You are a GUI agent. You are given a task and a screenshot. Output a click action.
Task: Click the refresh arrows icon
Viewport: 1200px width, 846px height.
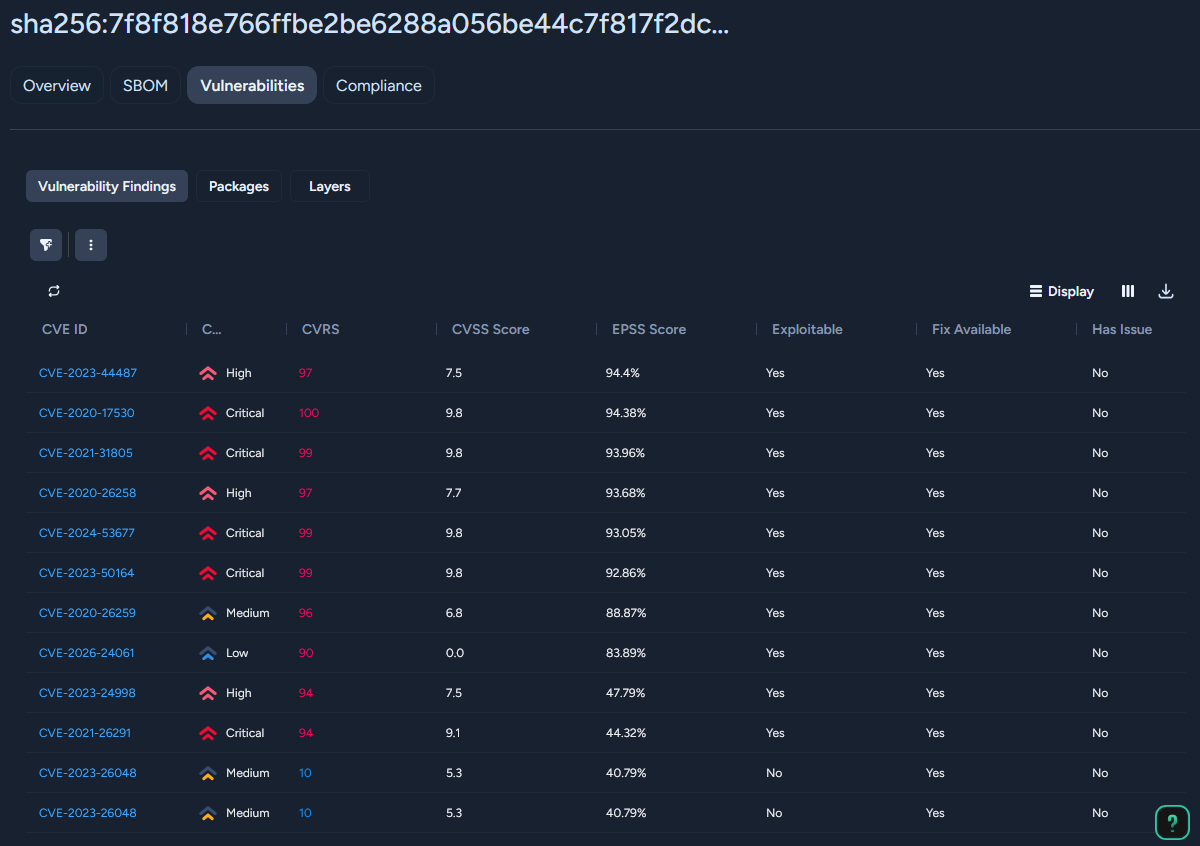[54, 291]
